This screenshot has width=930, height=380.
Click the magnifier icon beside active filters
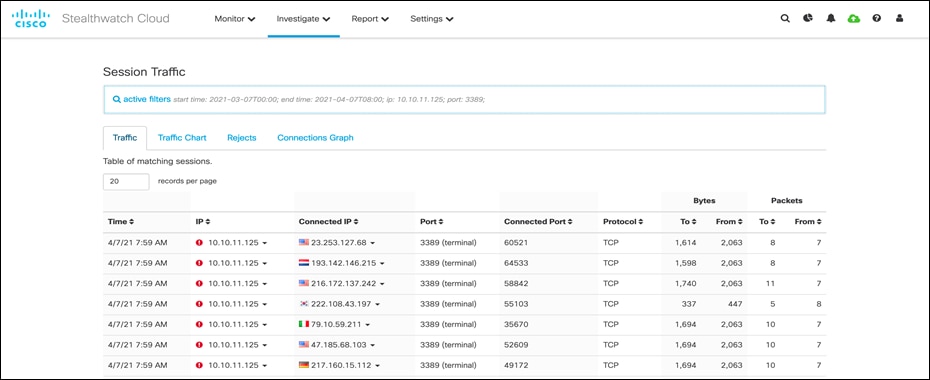coord(117,99)
